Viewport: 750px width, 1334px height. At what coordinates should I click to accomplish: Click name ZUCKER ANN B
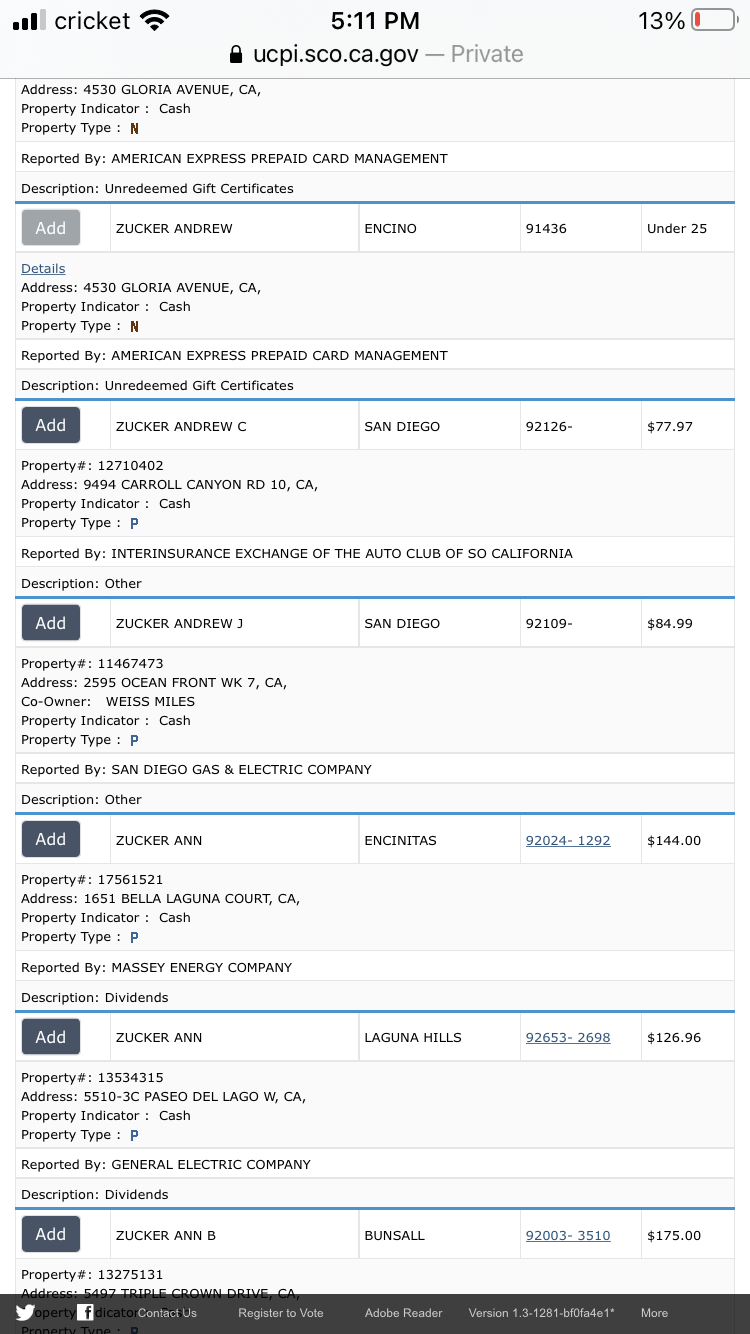pyautogui.click(x=166, y=1235)
